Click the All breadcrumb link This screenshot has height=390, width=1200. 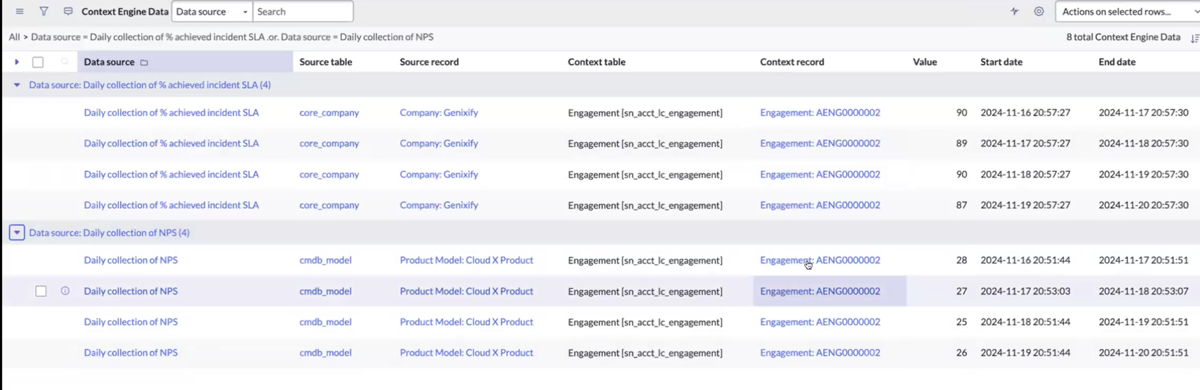[x=14, y=37]
